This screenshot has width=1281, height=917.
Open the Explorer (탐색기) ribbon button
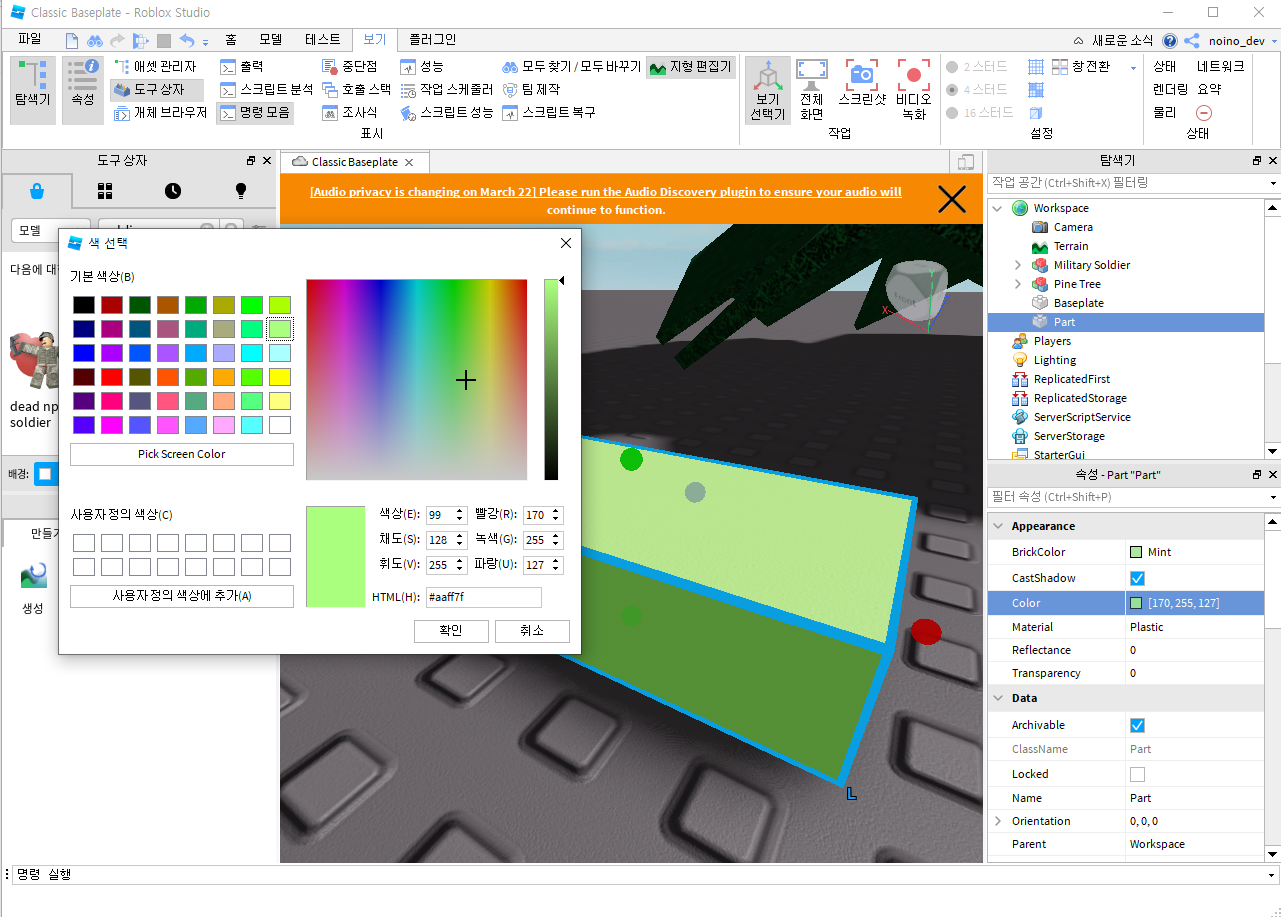[32, 90]
